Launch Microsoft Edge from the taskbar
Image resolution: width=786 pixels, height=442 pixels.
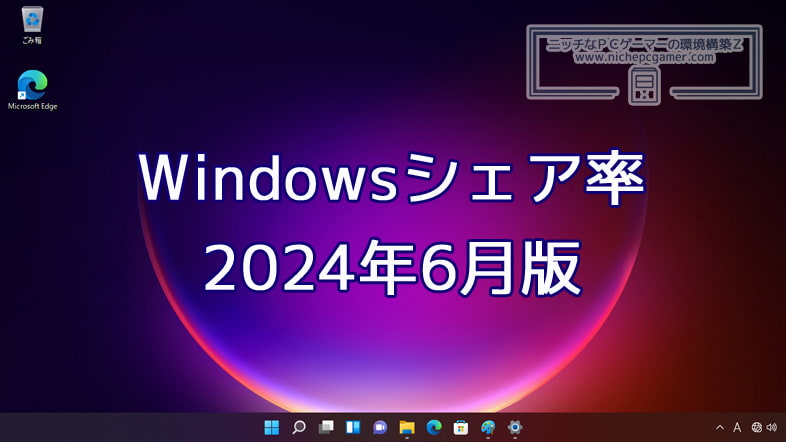[434, 427]
